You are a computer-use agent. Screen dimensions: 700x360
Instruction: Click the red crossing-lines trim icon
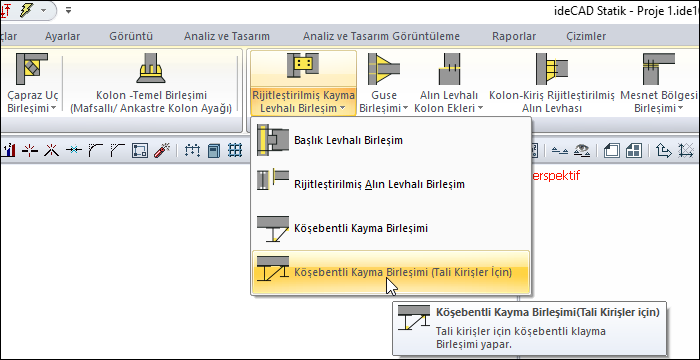[52, 151]
